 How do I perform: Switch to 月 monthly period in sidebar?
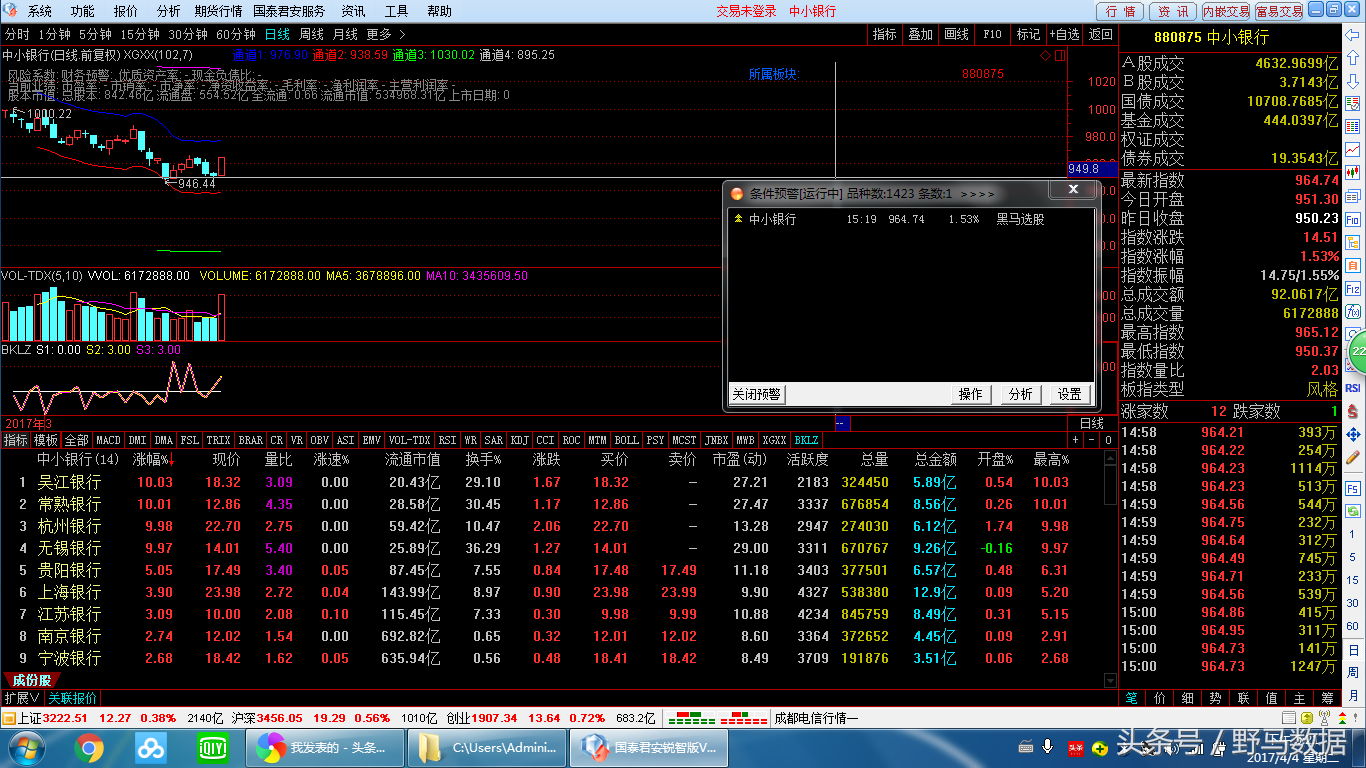1353,694
